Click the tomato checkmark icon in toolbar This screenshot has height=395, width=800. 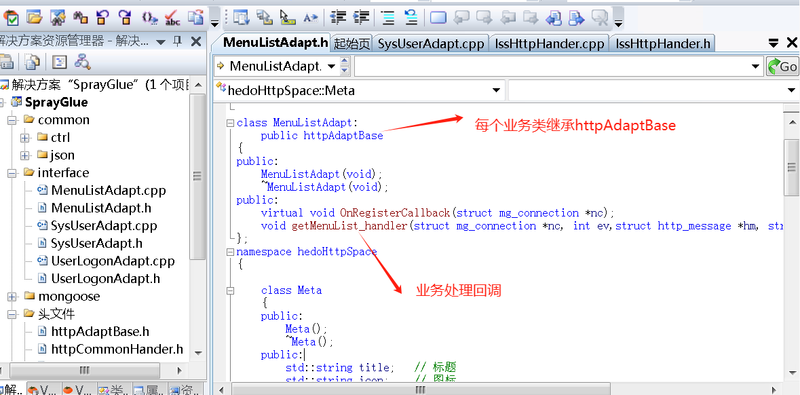11,18
